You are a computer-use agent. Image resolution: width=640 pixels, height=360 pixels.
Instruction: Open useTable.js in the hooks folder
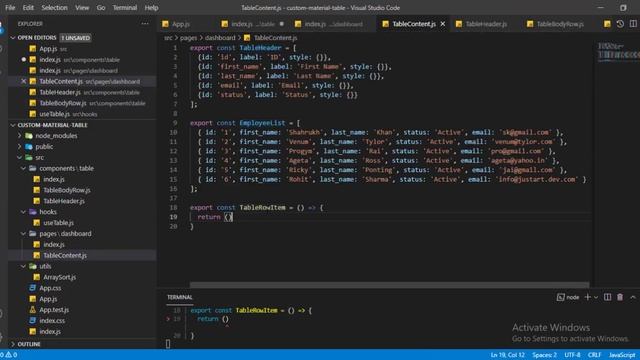(x=58, y=223)
